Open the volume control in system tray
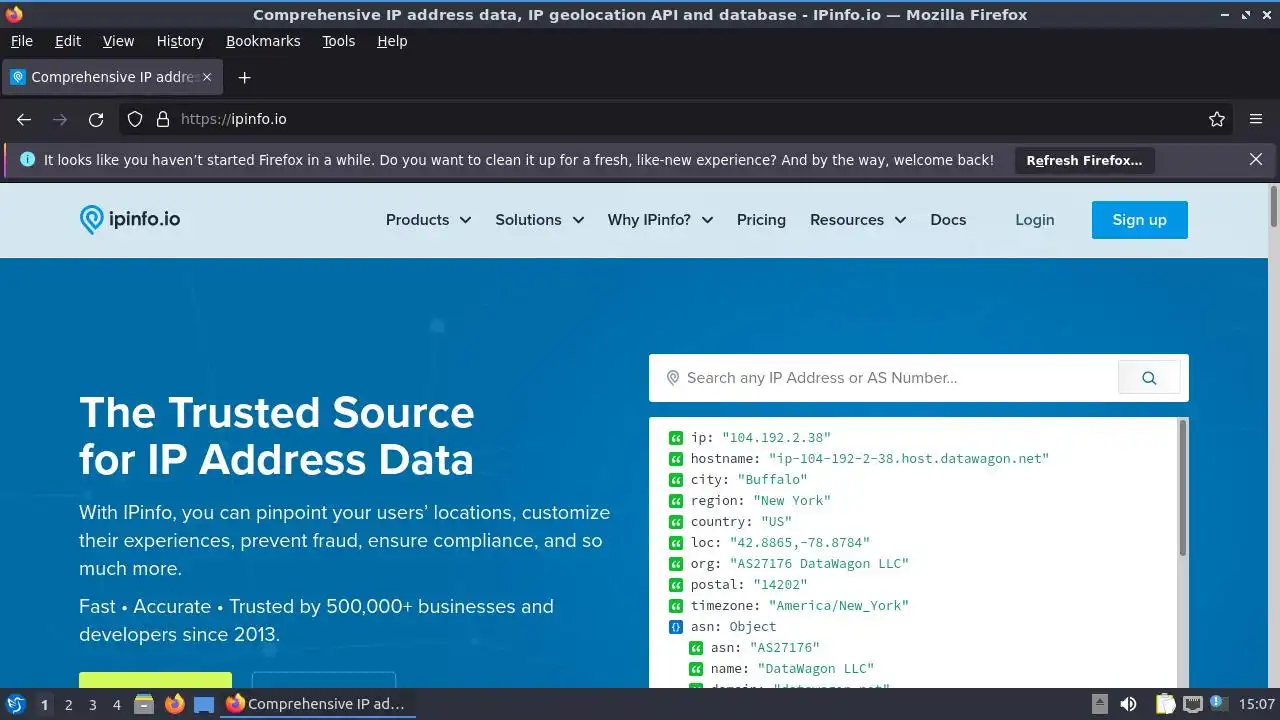The image size is (1280, 720). pyautogui.click(x=1129, y=704)
